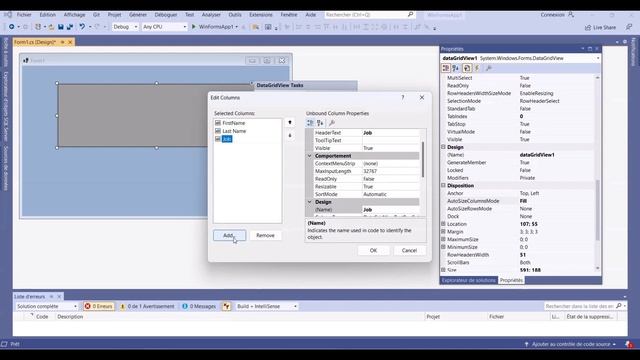Confirm with the OK button

[x=373, y=251]
